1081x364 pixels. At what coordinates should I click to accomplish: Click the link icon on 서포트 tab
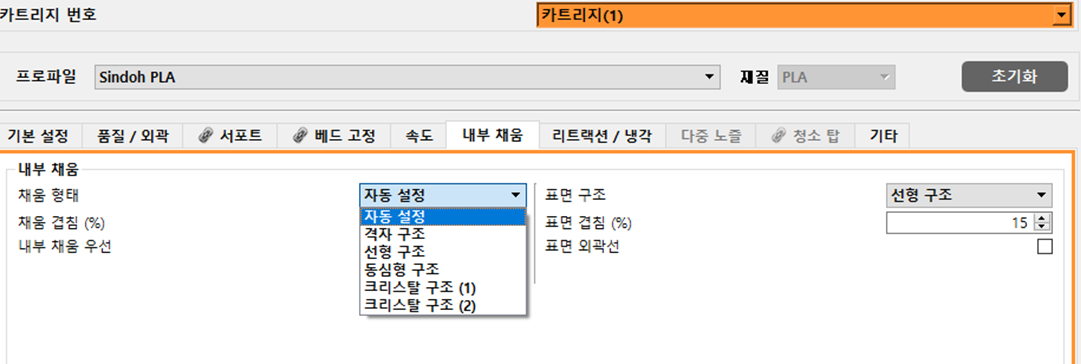[x=205, y=136]
